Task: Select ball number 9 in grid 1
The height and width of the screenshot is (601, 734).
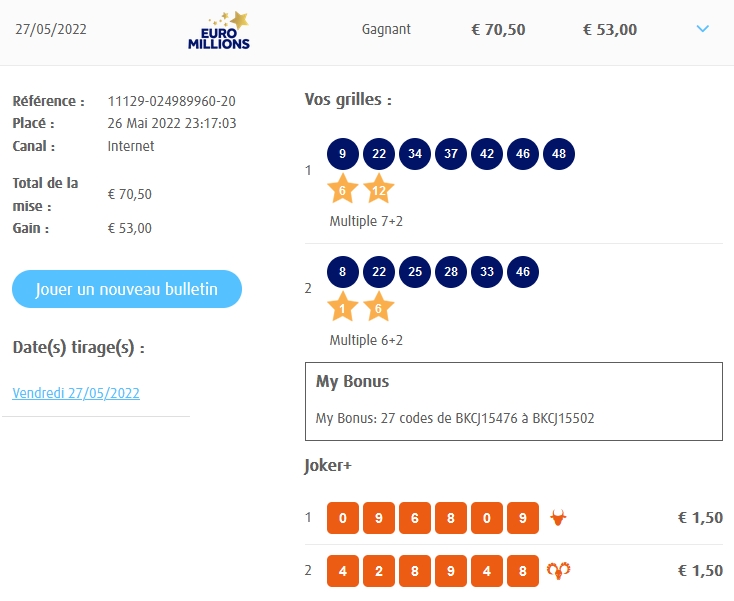Action: (343, 154)
